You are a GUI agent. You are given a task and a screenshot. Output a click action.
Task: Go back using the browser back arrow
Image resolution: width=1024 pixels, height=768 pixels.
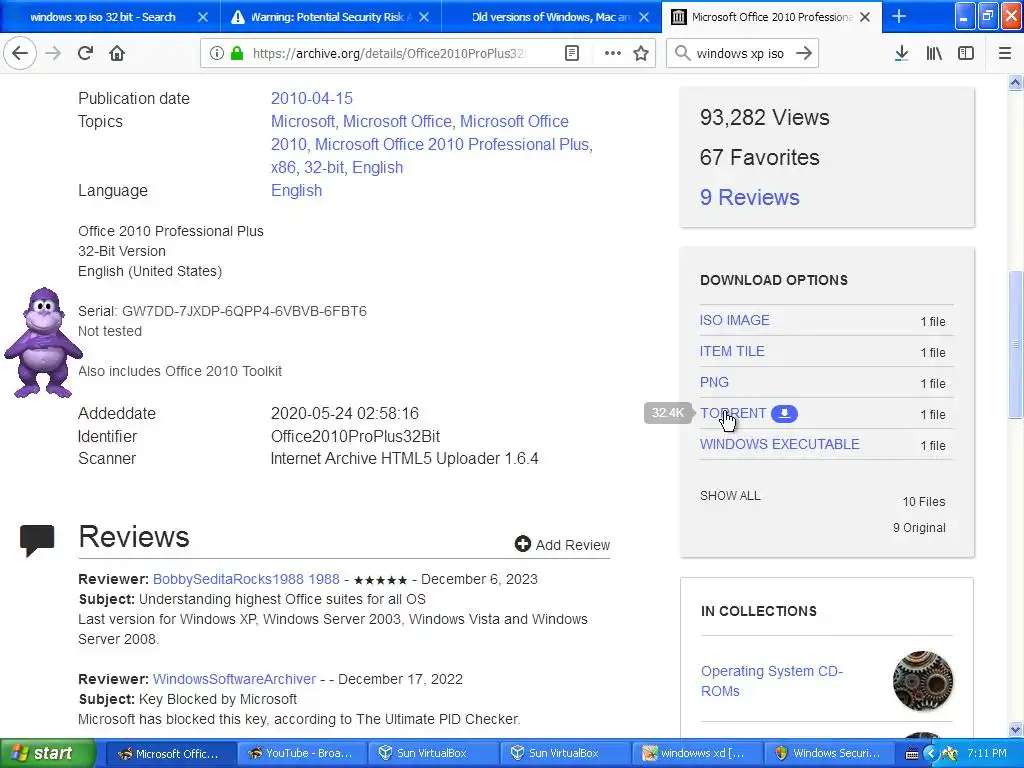tap(20, 53)
